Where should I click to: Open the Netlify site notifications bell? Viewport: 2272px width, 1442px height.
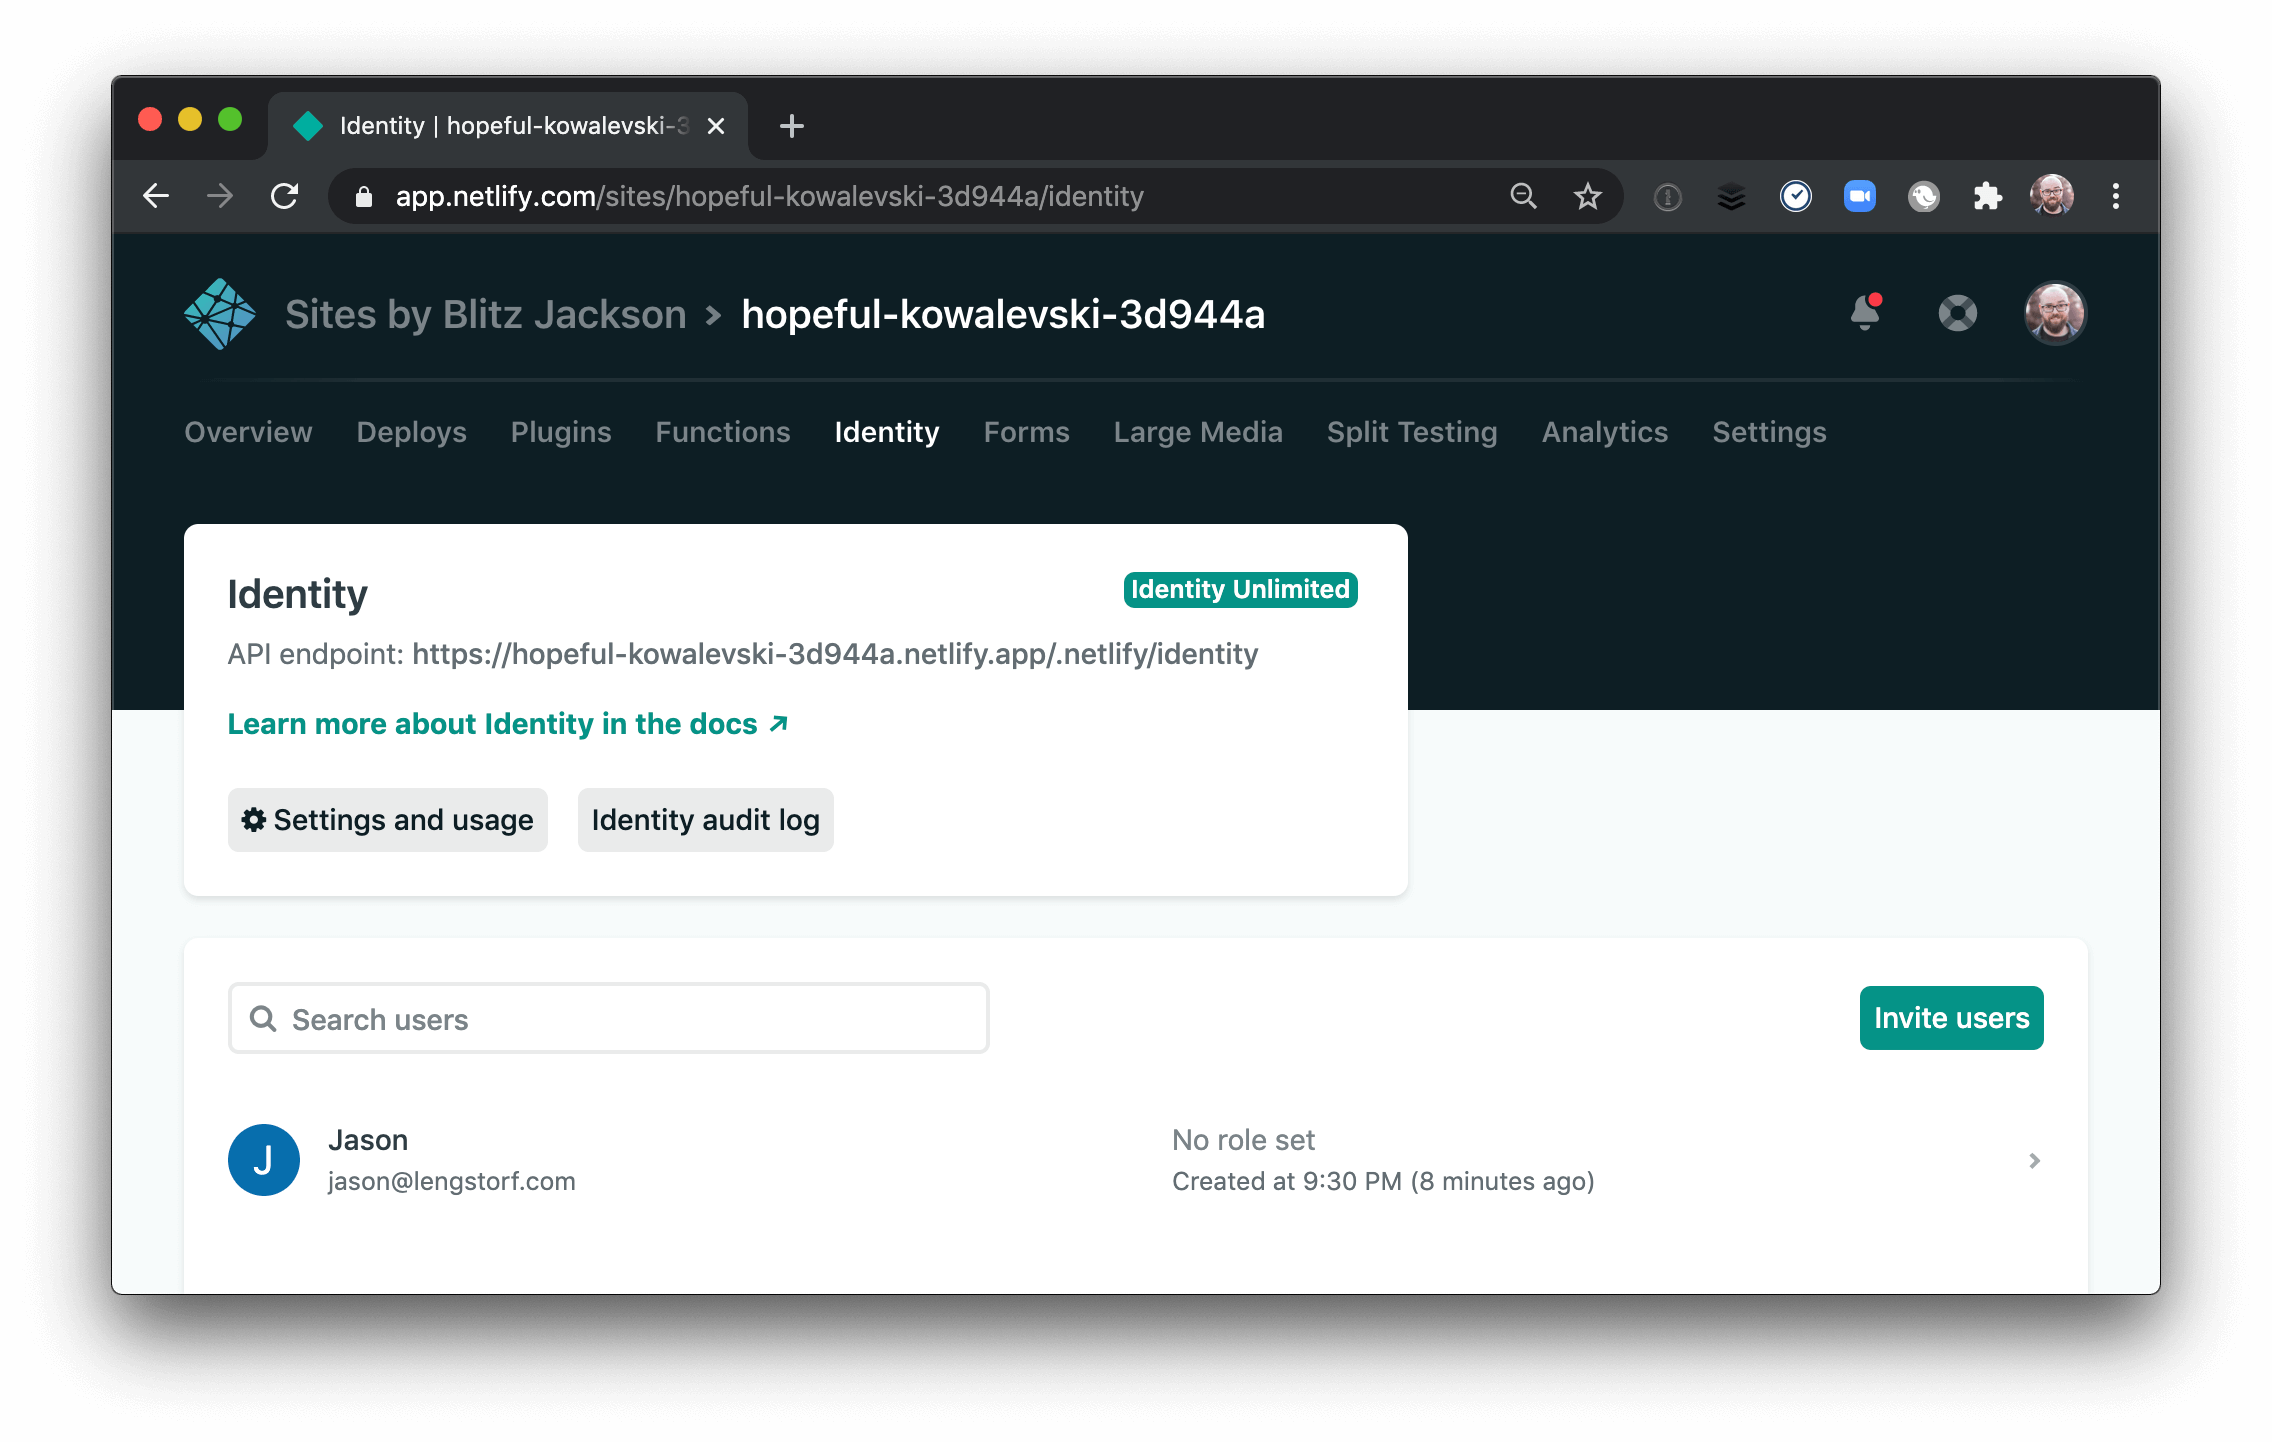pyautogui.click(x=1866, y=314)
